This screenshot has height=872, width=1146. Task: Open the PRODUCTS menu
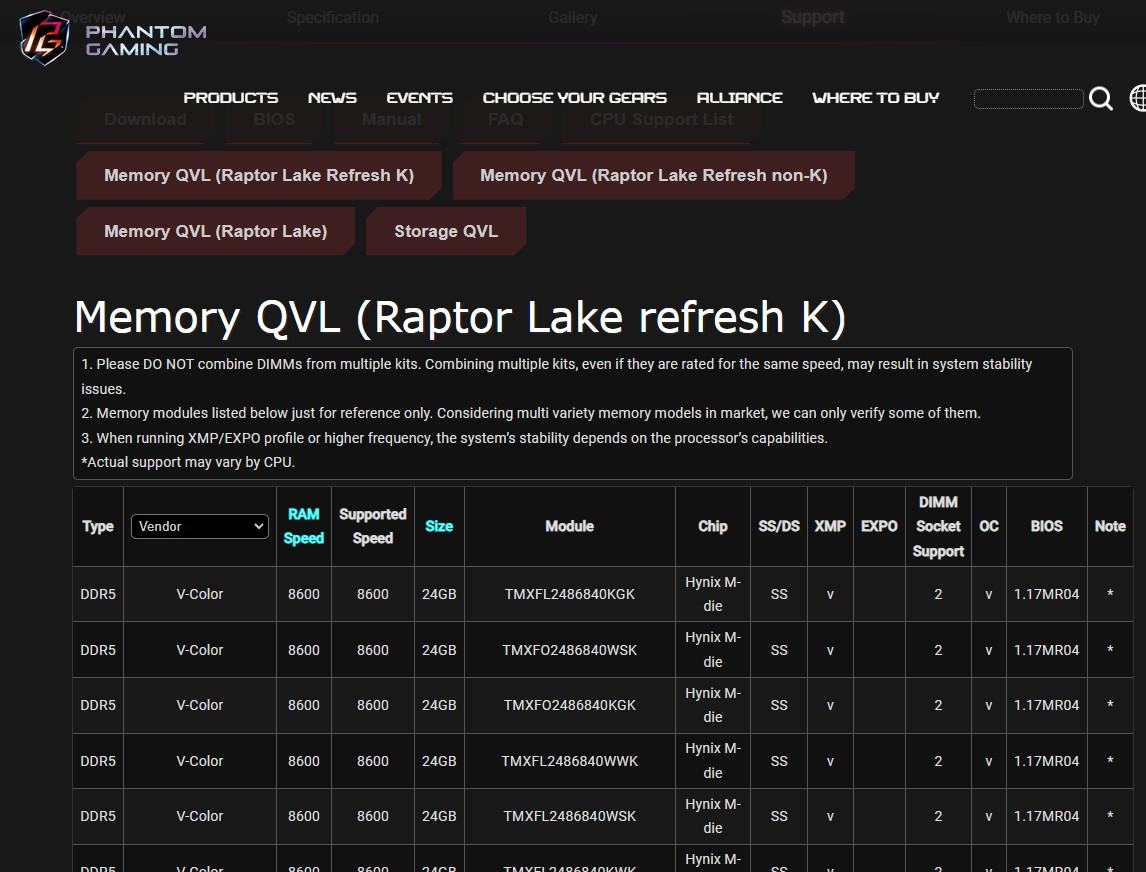231,98
